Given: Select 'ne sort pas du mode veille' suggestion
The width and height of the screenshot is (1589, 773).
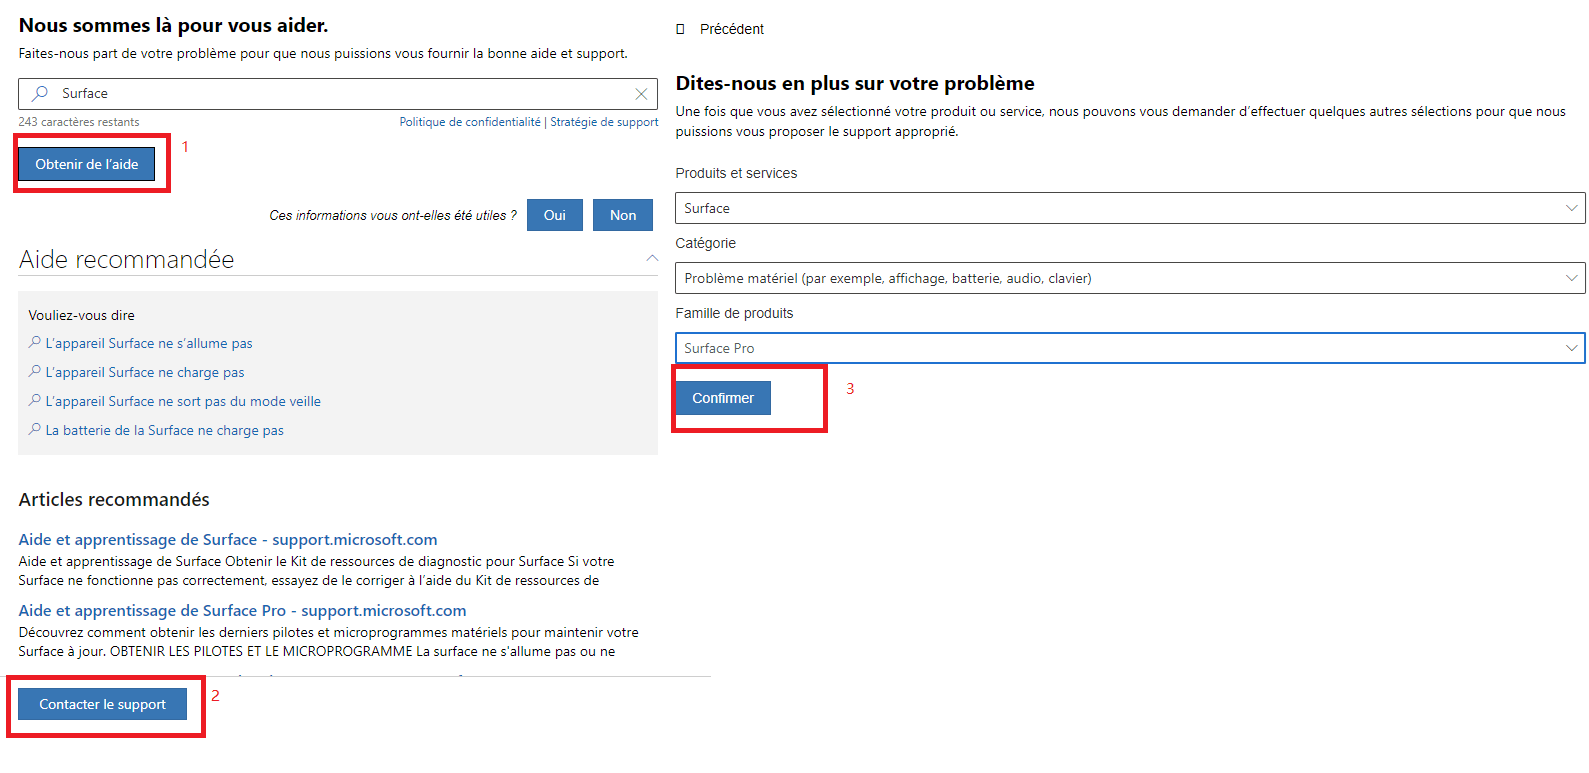Looking at the screenshot, I should (183, 401).
